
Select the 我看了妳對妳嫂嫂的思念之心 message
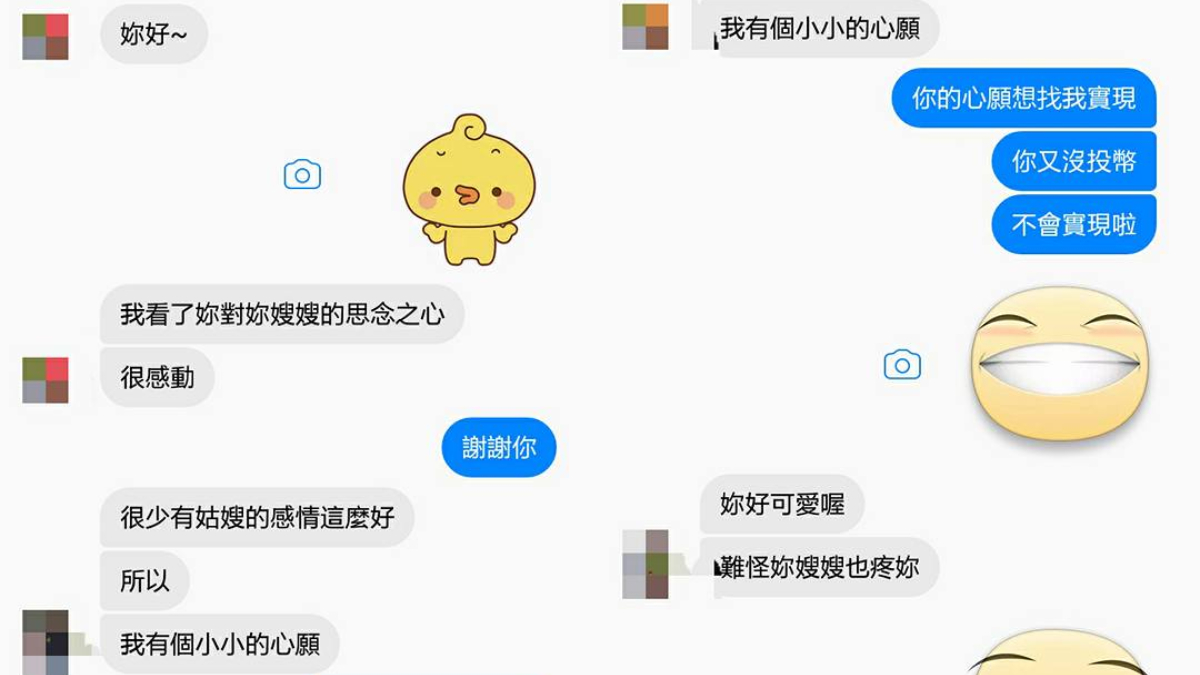click(x=282, y=314)
